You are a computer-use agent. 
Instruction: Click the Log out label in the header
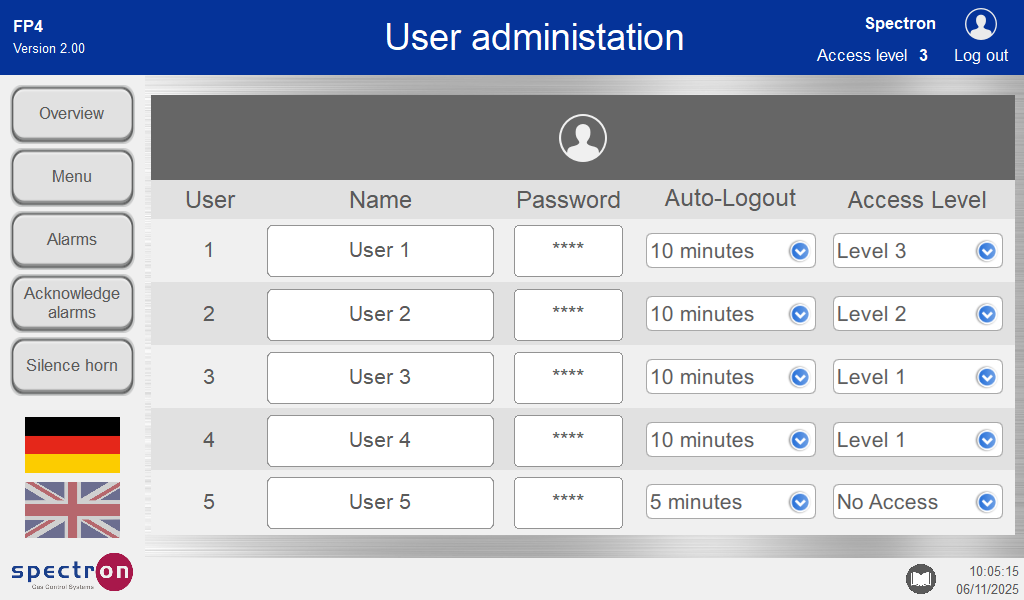click(x=980, y=56)
